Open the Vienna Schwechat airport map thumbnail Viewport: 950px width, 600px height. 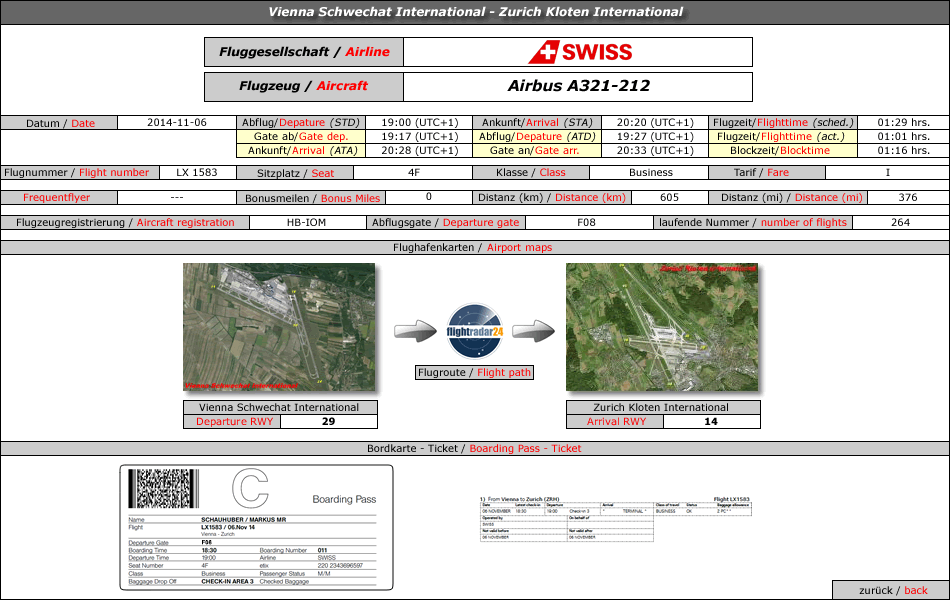(279, 327)
